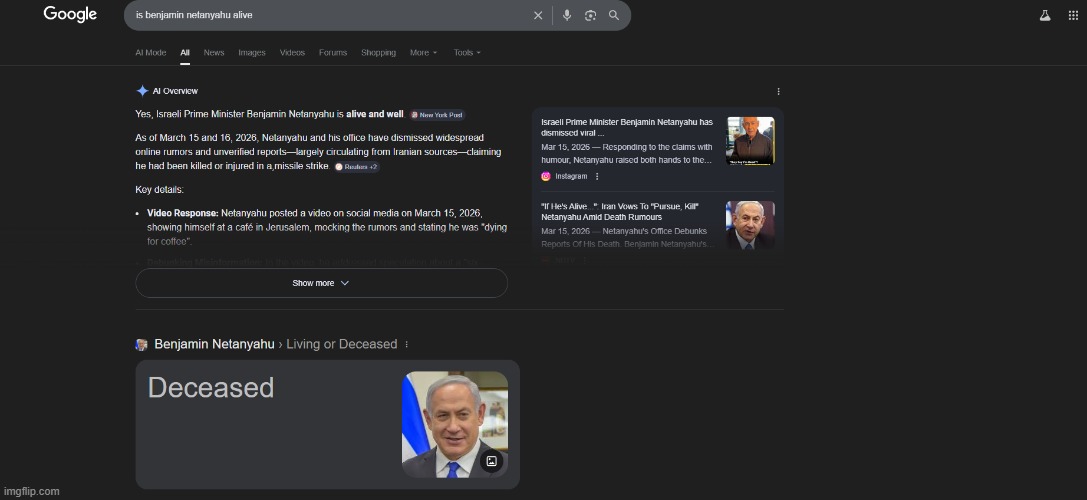Open AI Overview three-dot options menu
Viewport: 1087px width, 500px height.
coord(778,91)
